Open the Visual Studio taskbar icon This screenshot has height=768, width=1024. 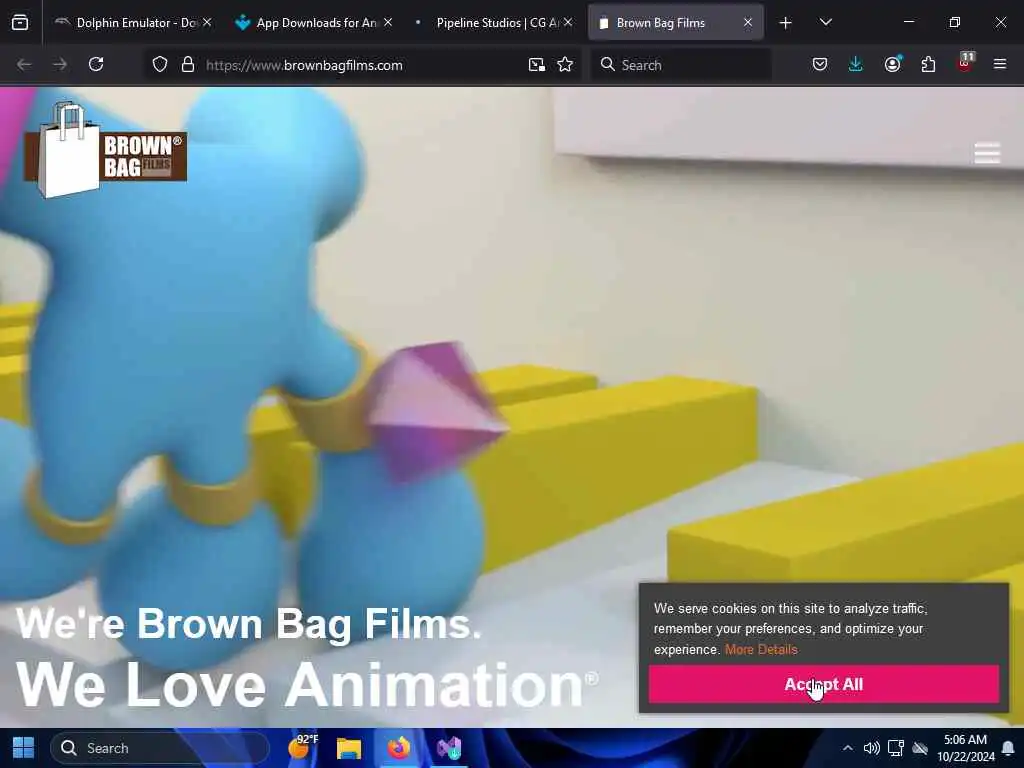click(449, 748)
